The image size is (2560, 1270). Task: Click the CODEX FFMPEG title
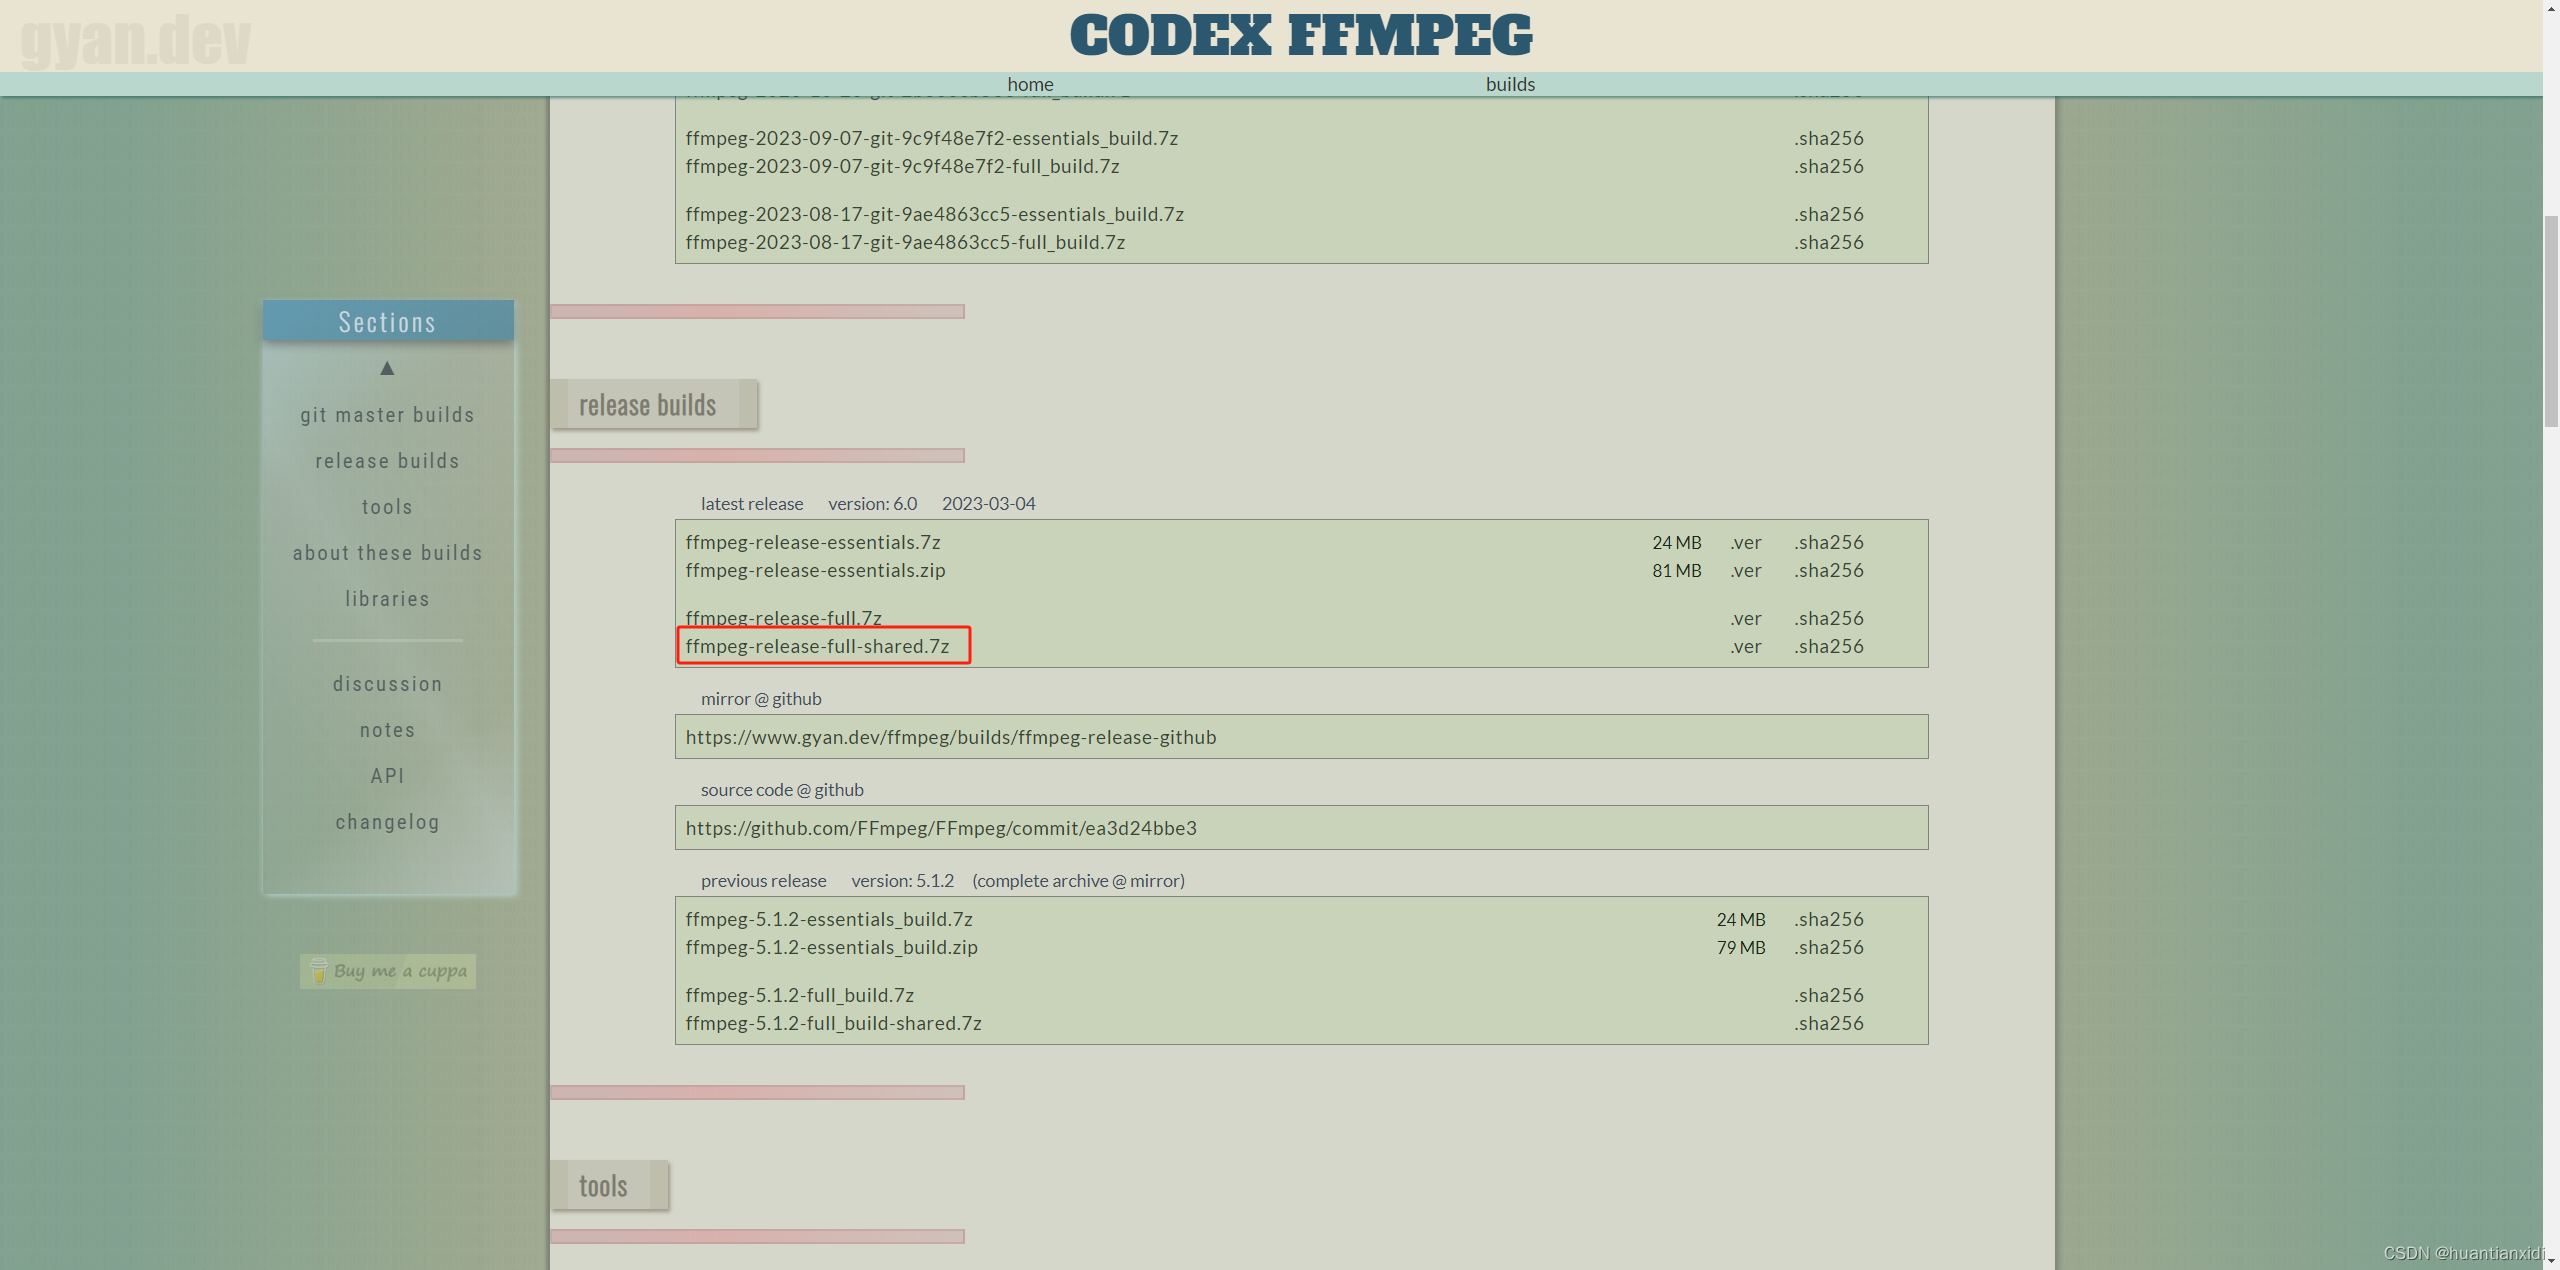pyautogui.click(x=1301, y=35)
